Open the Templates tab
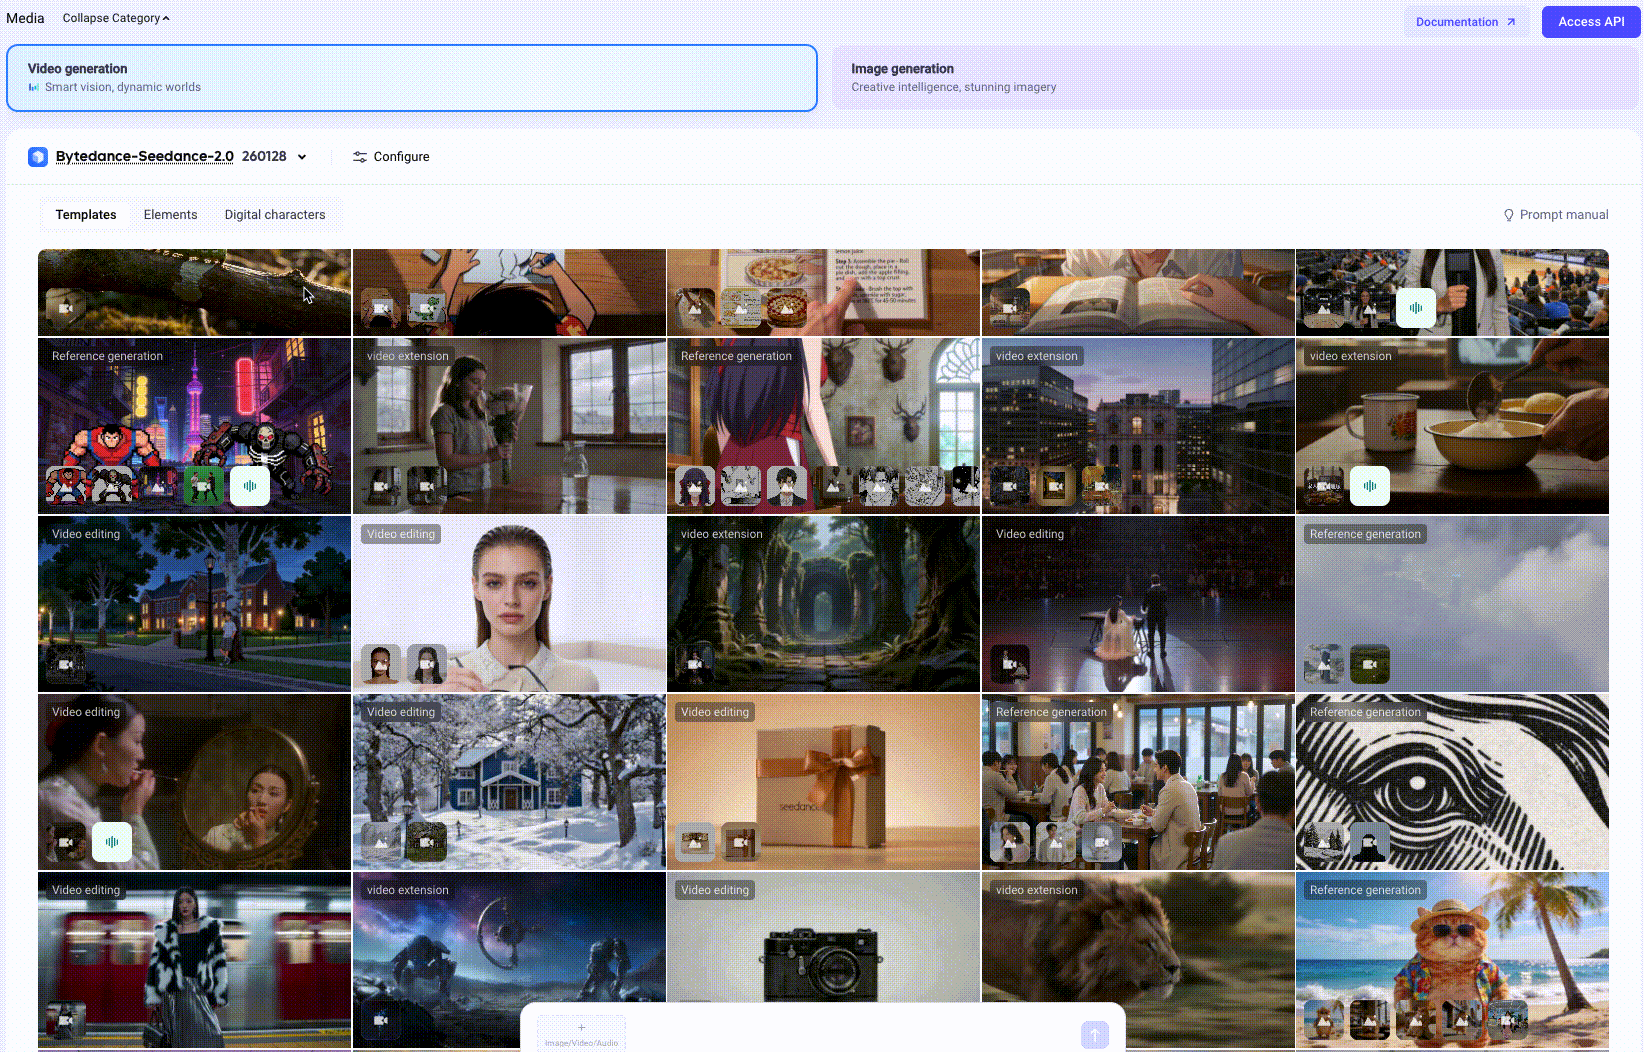 [x=86, y=215]
